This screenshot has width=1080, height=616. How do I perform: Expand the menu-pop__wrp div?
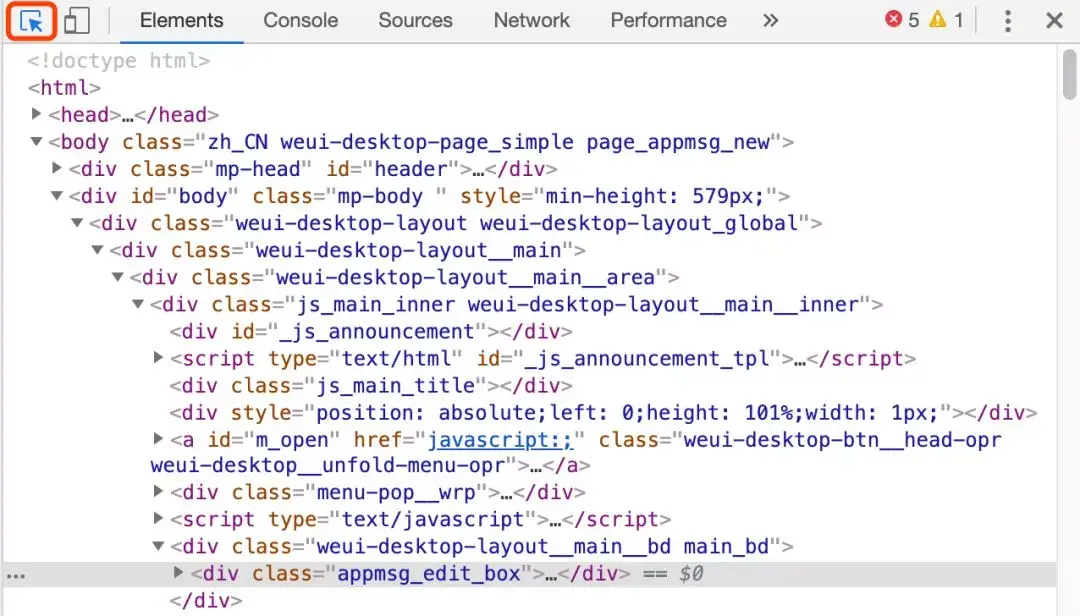pos(158,491)
